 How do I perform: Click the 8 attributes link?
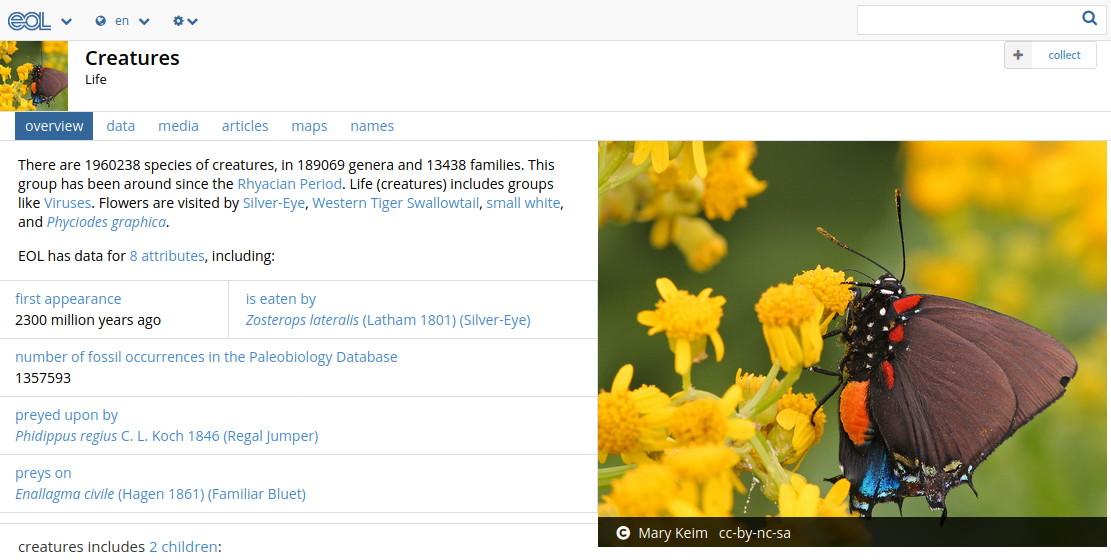point(167,256)
